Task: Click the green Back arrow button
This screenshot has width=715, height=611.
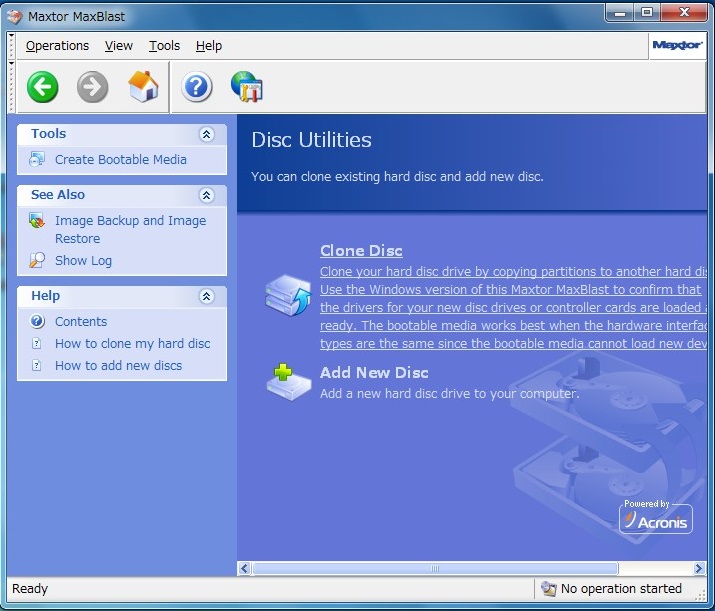Action: pyautogui.click(x=42, y=87)
